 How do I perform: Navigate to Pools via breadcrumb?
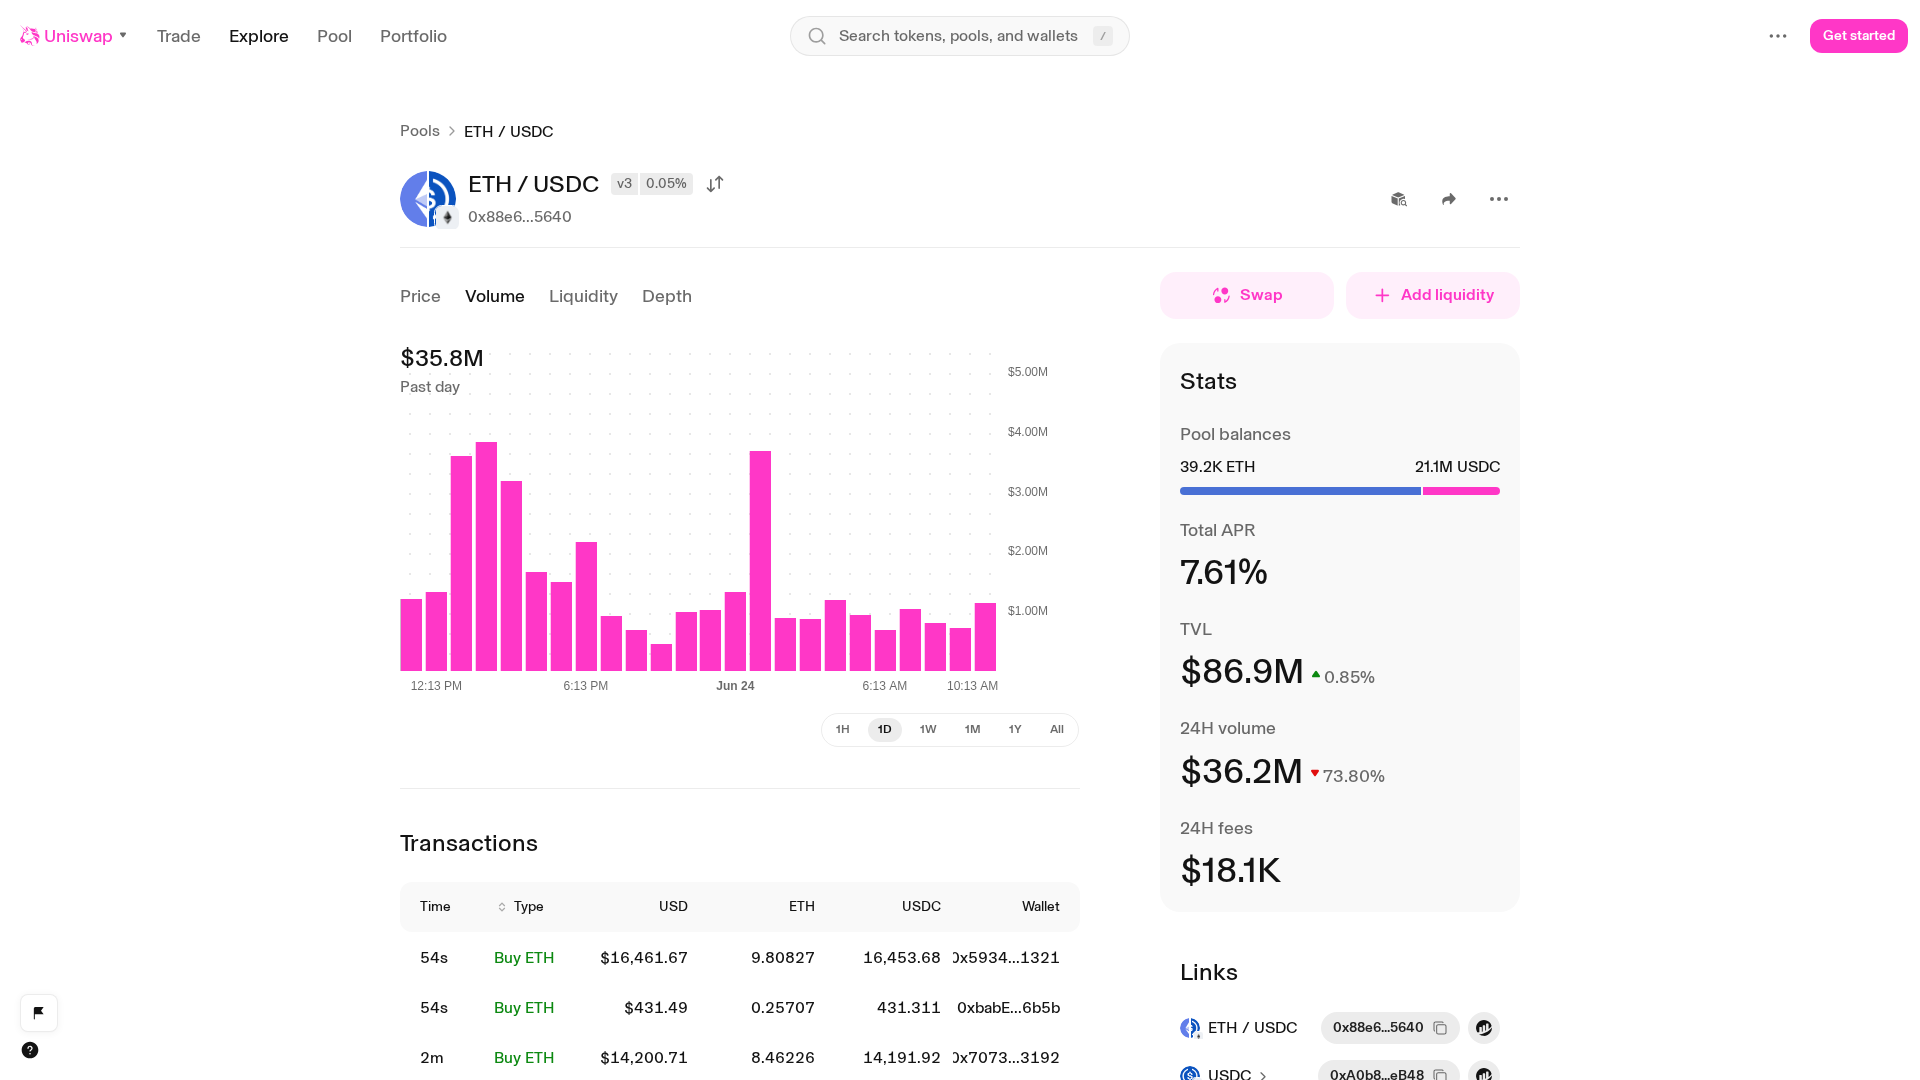420,131
